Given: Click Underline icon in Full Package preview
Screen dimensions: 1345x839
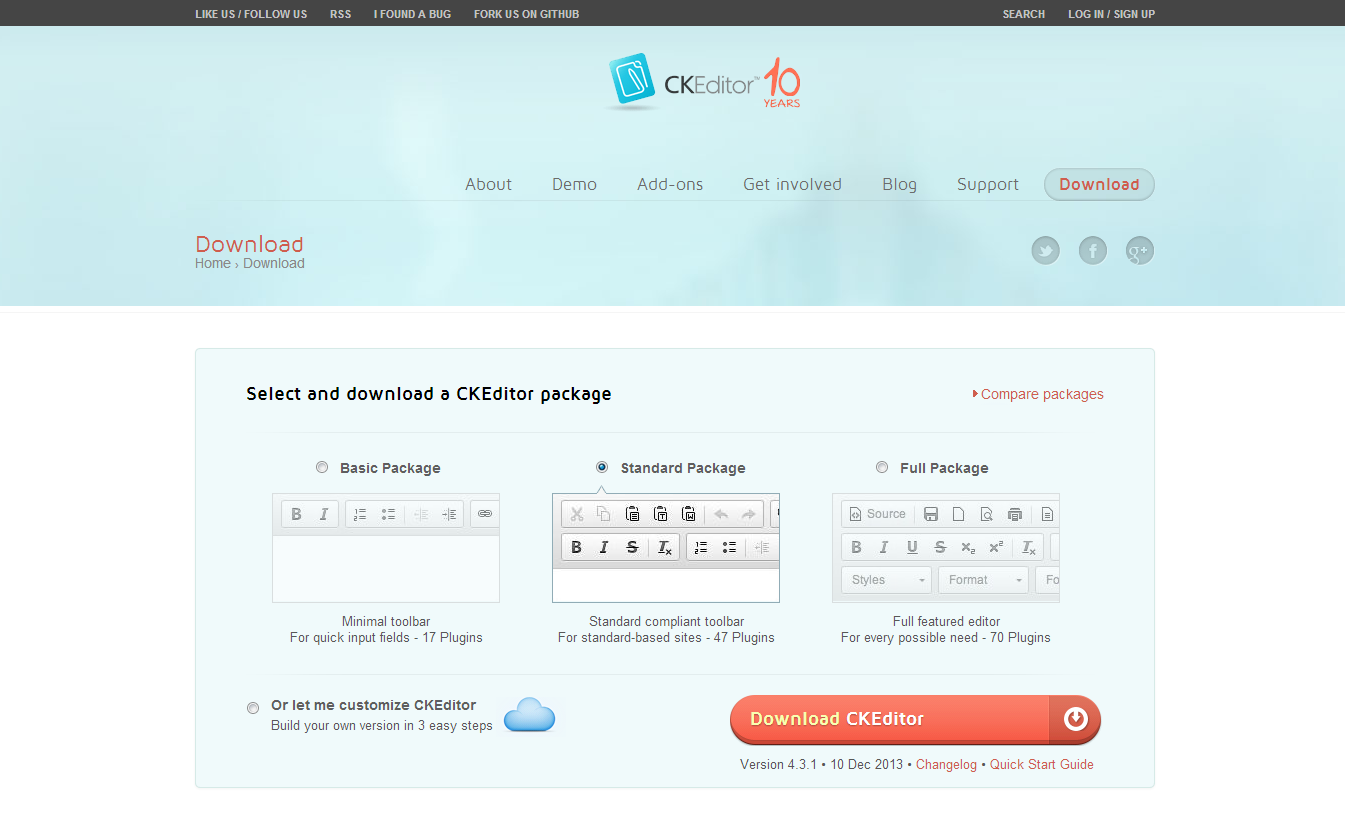Looking at the screenshot, I should (x=912, y=547).
